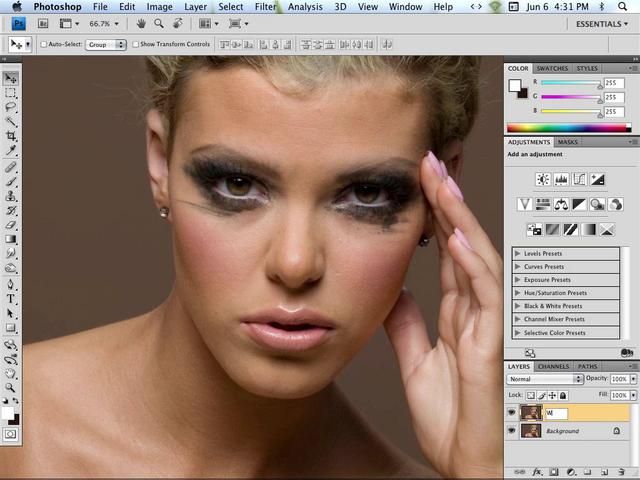Toggle lock transparent pixels
640x480 pixels.
pyautogui.click(x=530, y=395)
